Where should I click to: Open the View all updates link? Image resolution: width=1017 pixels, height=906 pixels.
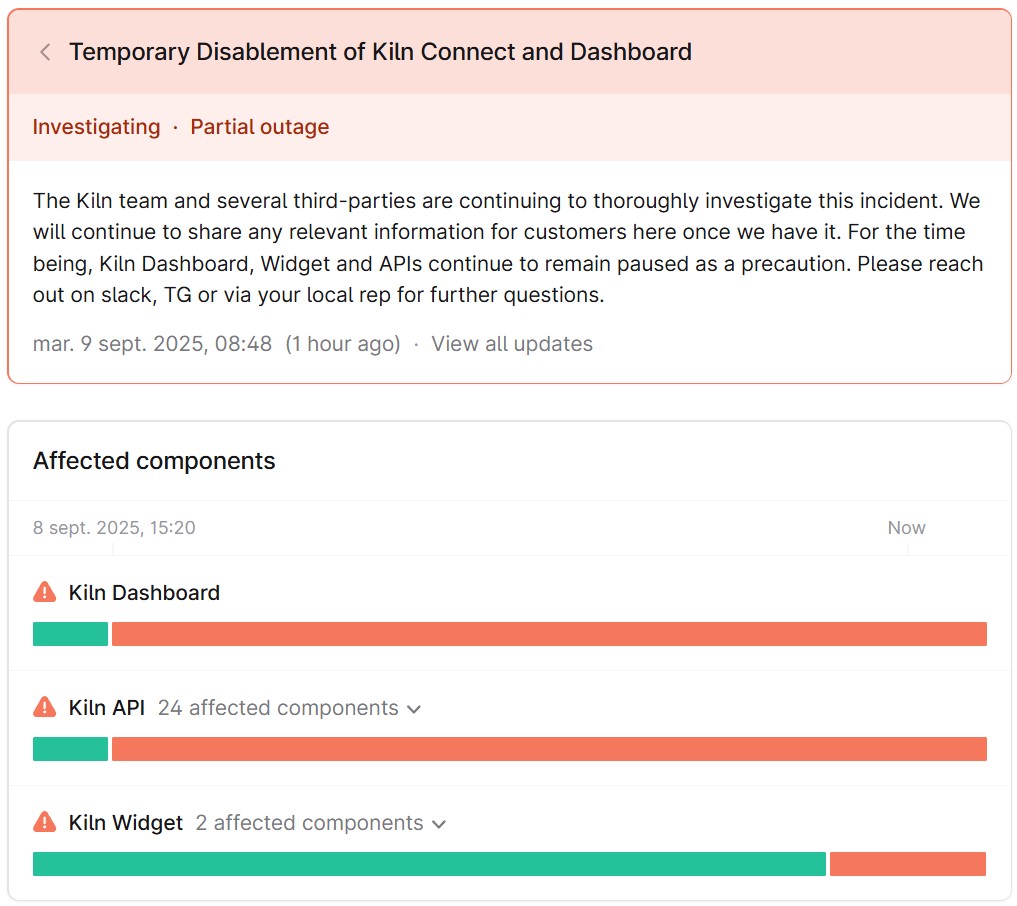point(512,344)
